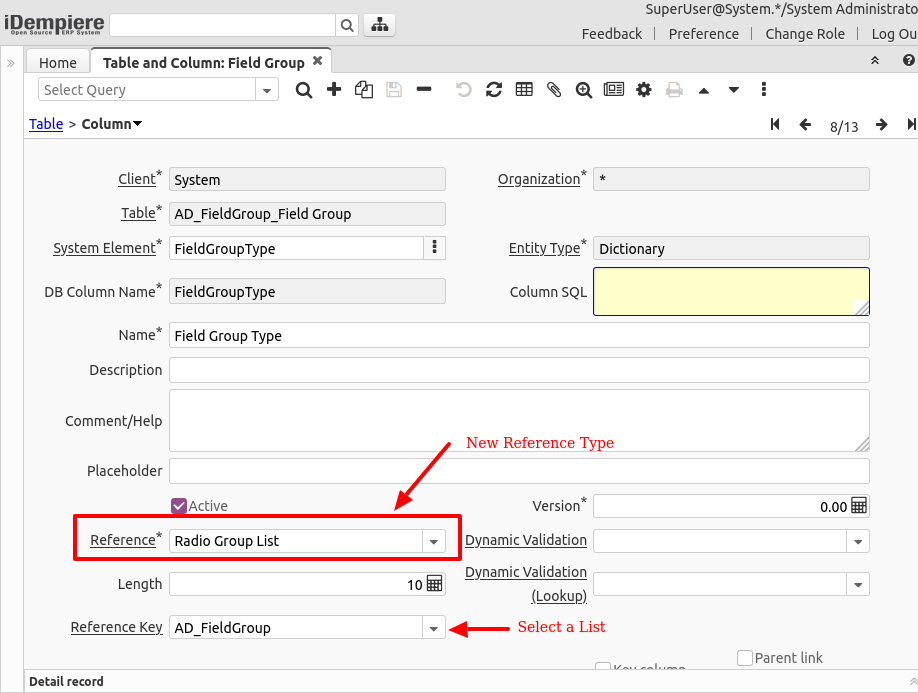This screenshot has height=693, width=918.
Task: Create a new record with the plus icon
Action: pos(334,89)
